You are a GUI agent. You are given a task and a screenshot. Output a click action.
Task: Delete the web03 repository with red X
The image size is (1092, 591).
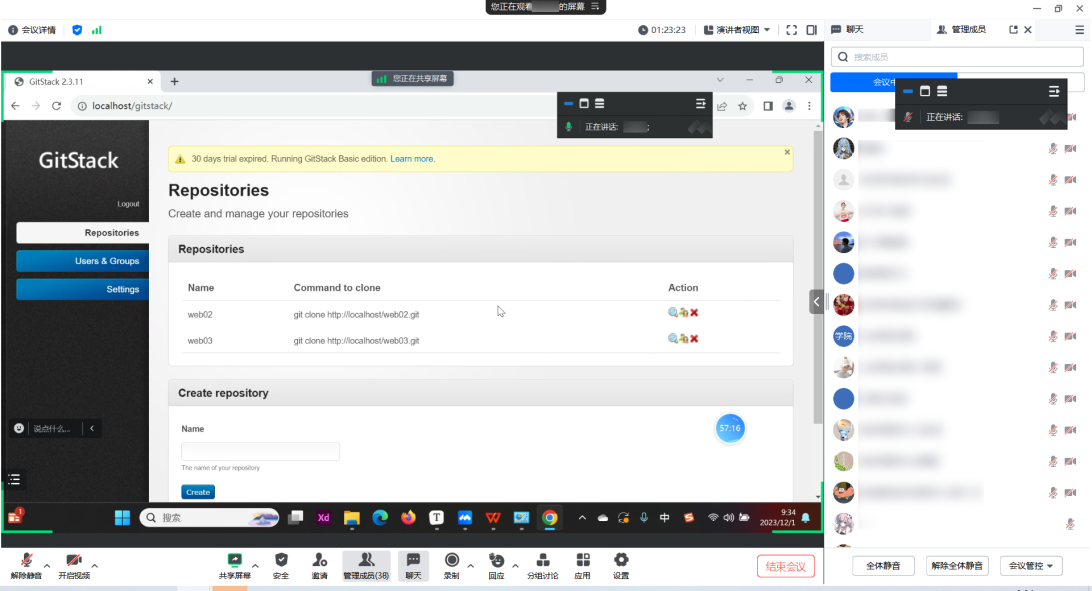tap(694, 339)
